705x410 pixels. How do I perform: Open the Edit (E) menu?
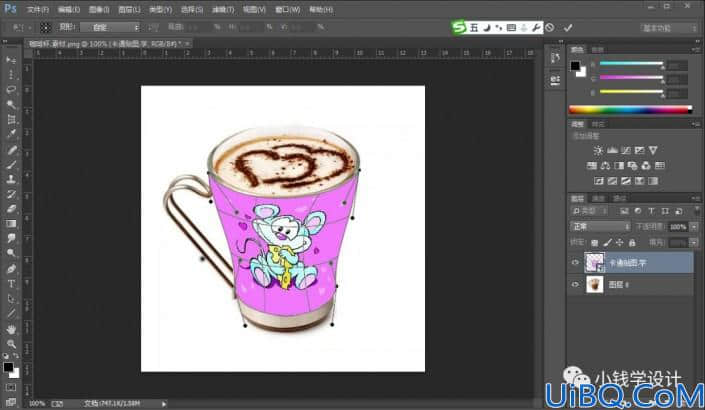tap(69, 9)
